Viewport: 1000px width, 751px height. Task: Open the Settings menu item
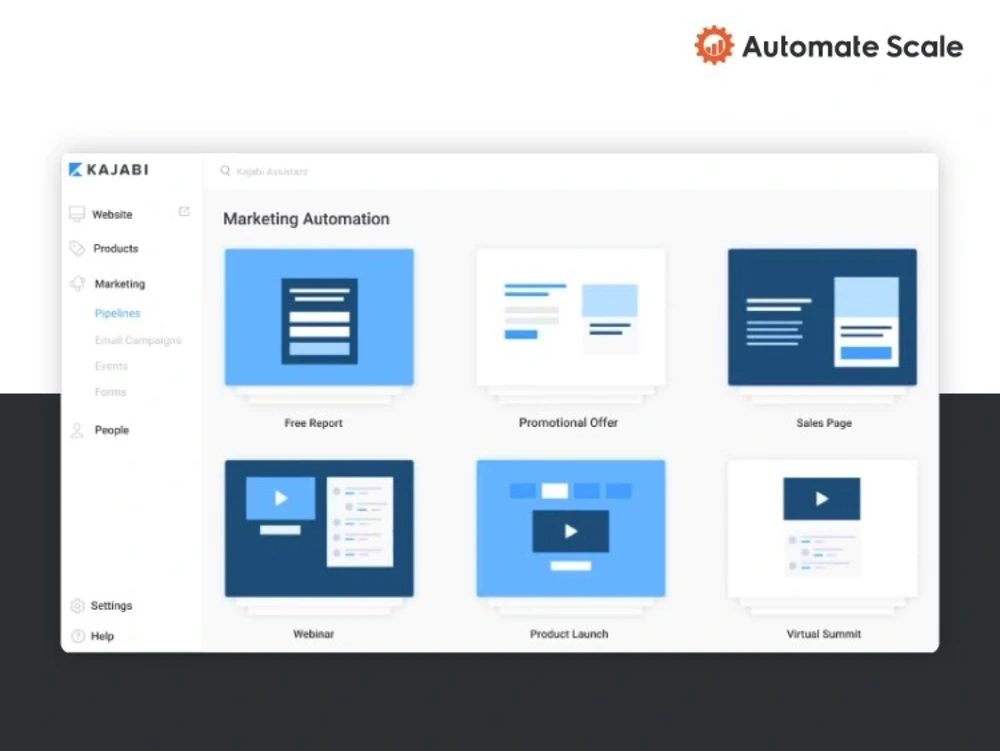[111, 606]
